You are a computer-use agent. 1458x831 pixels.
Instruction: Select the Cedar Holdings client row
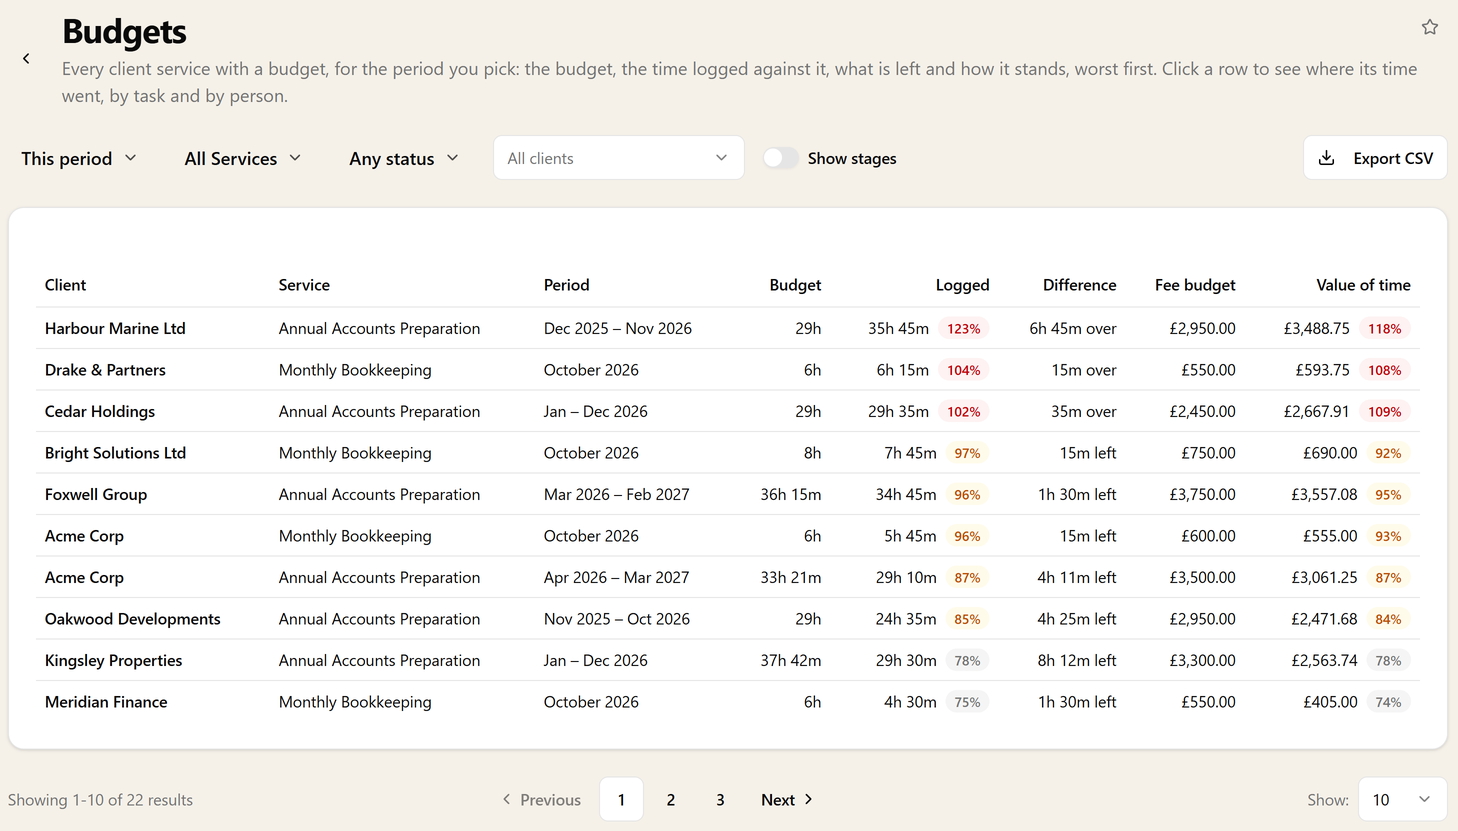728,411
